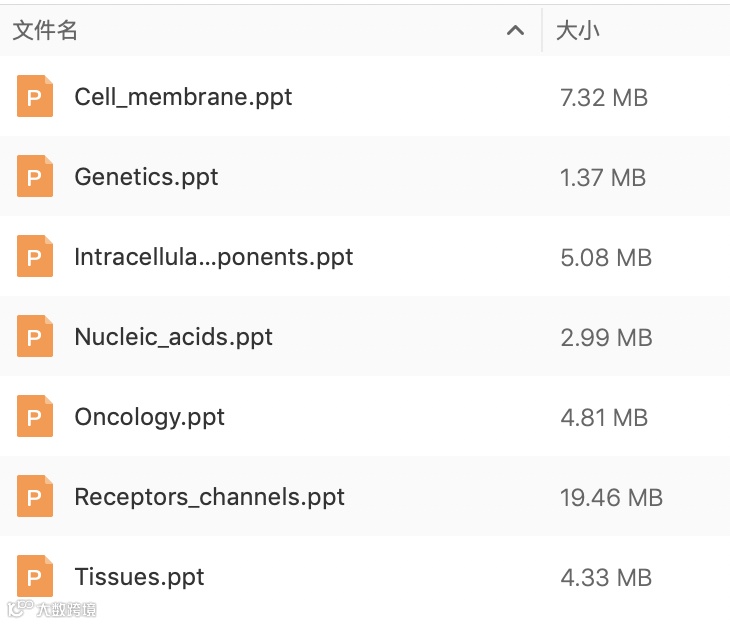This screenshot has width=730, height=624.
Task: Click the 19.46 MB size value
Action: point(611,497)
